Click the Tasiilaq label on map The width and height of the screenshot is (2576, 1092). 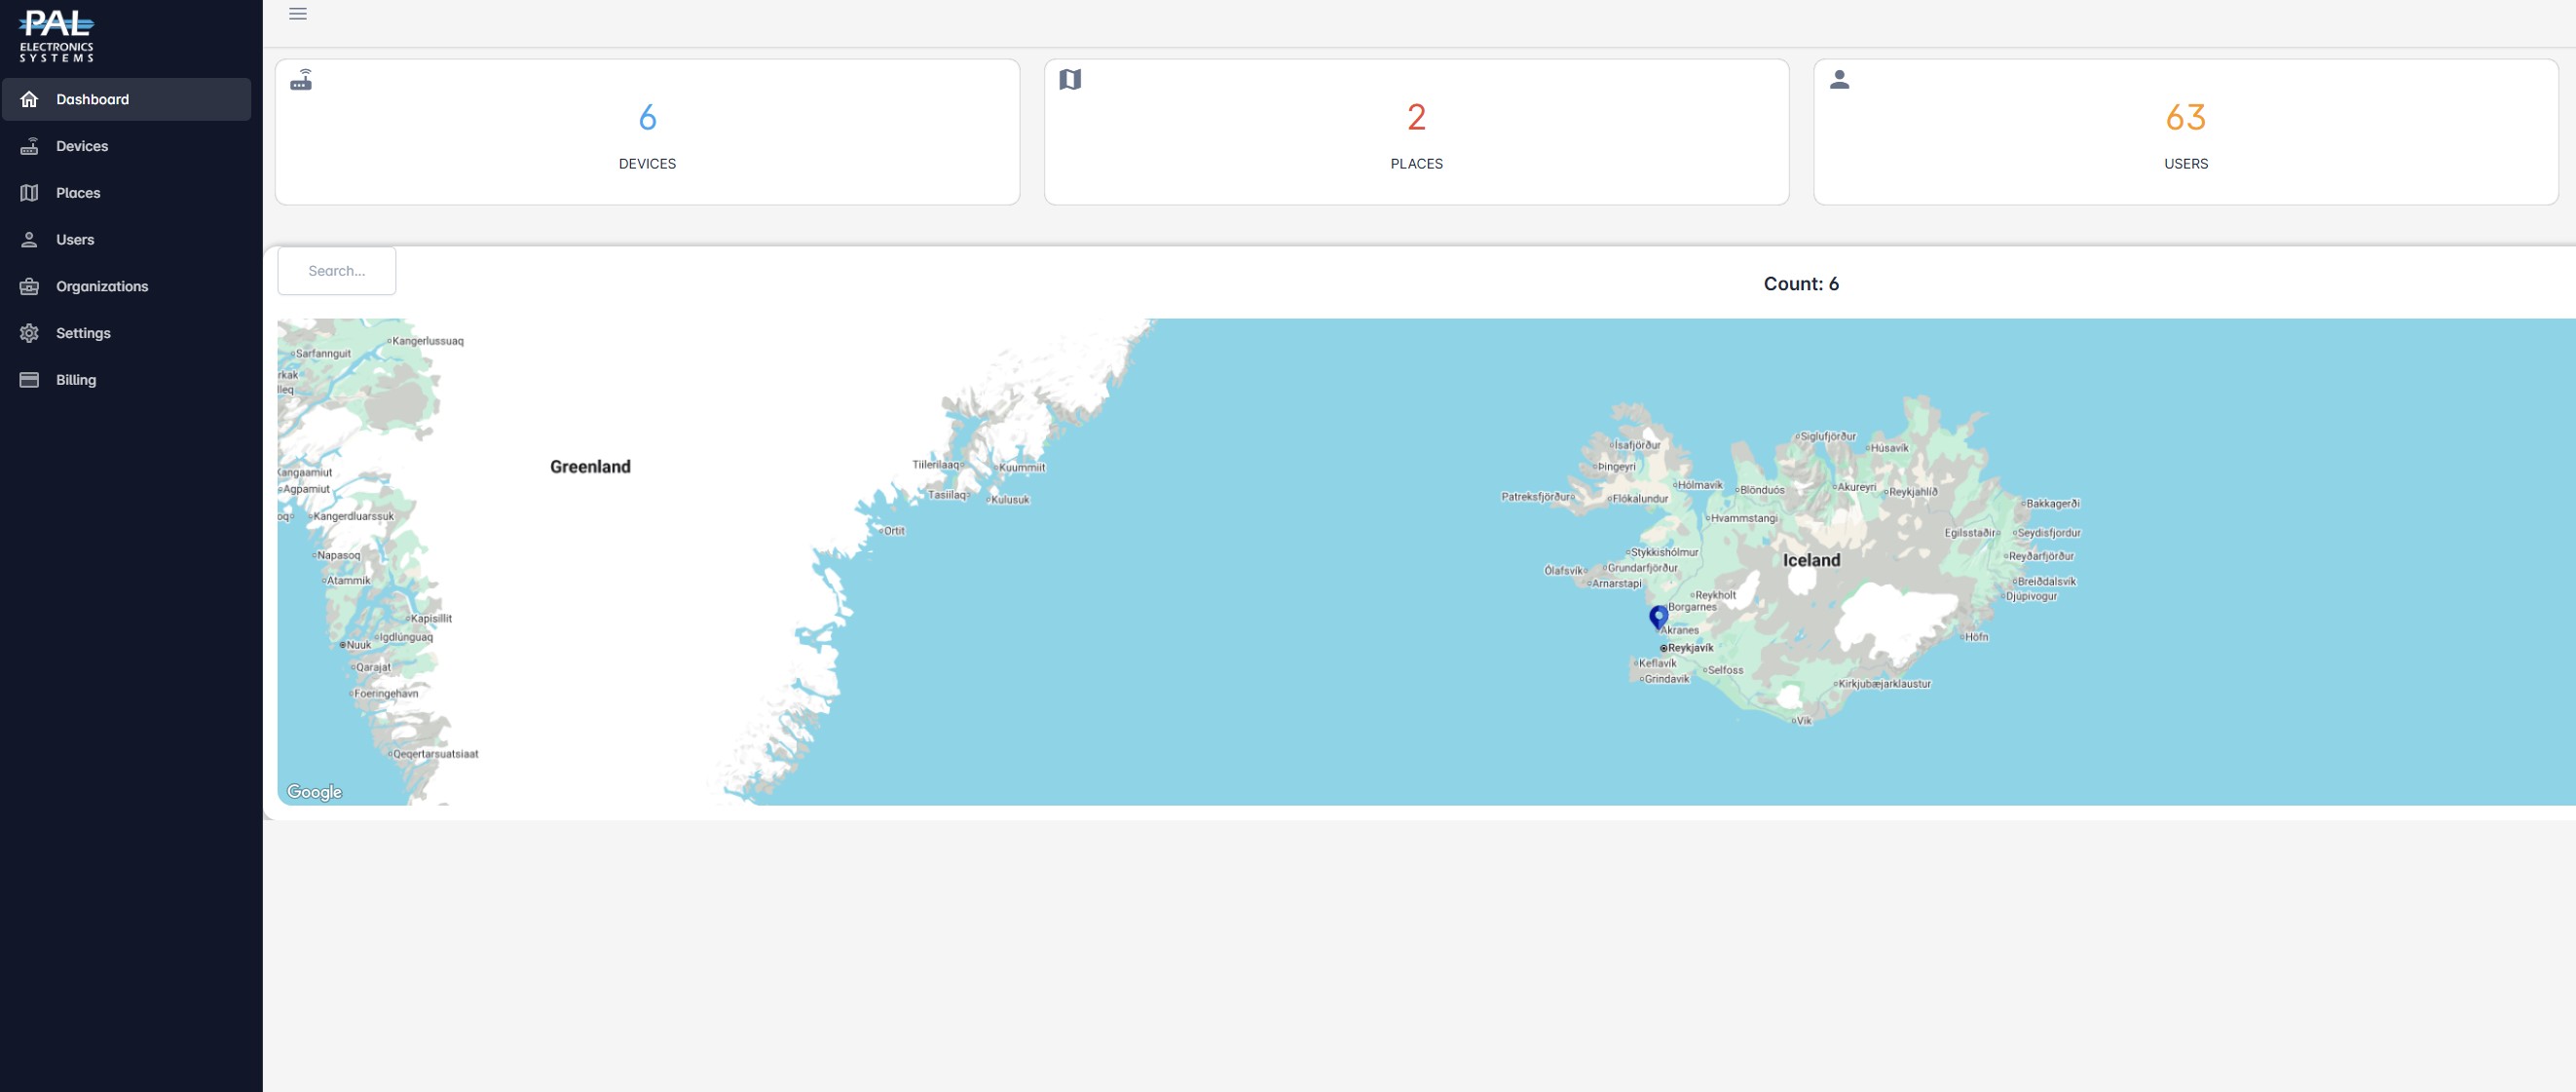946,494
